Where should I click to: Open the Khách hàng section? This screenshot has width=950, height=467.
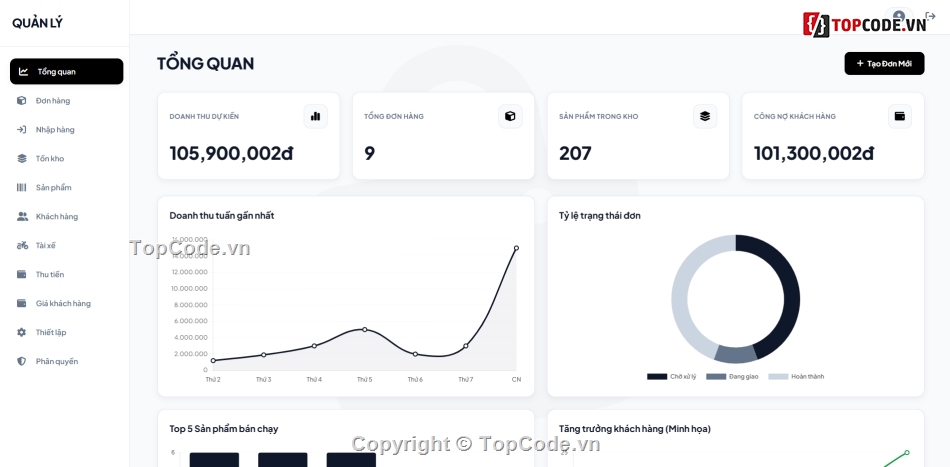(67, 216)
